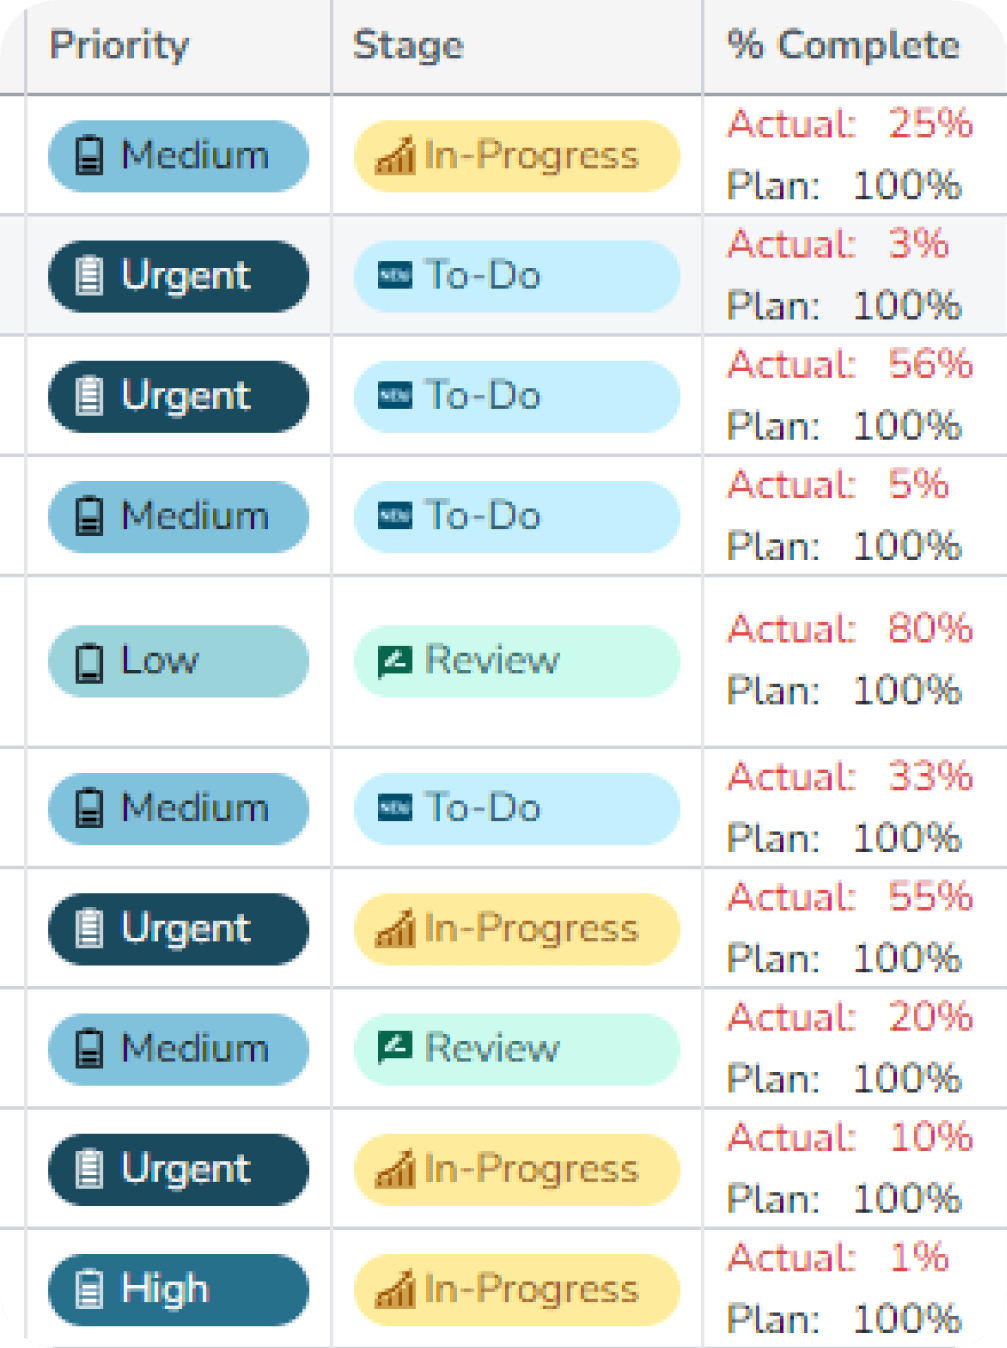Click chart icon on In-Progress badge beside 25% actual
1007x1348 pixels.
tap(395, 157)
